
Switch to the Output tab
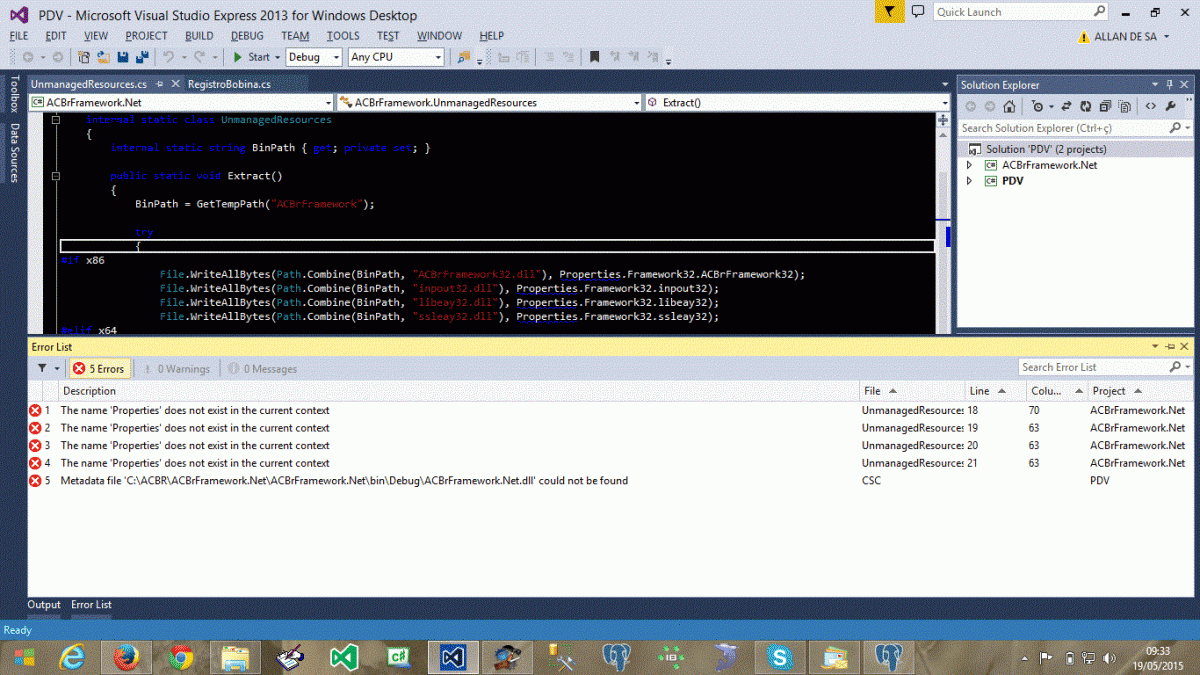point(44,605)
